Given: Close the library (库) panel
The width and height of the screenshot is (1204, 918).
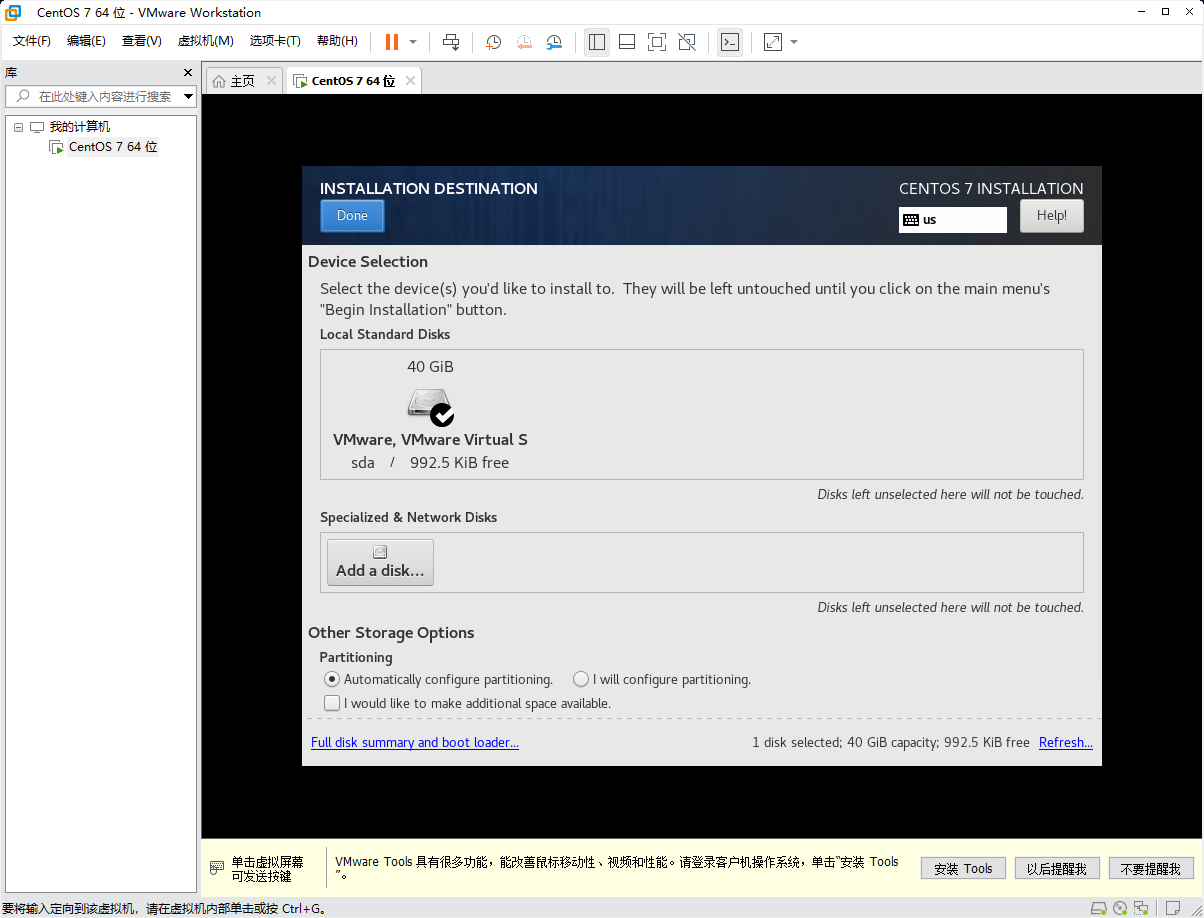Looking at the screenshot, I should (188, 73).
